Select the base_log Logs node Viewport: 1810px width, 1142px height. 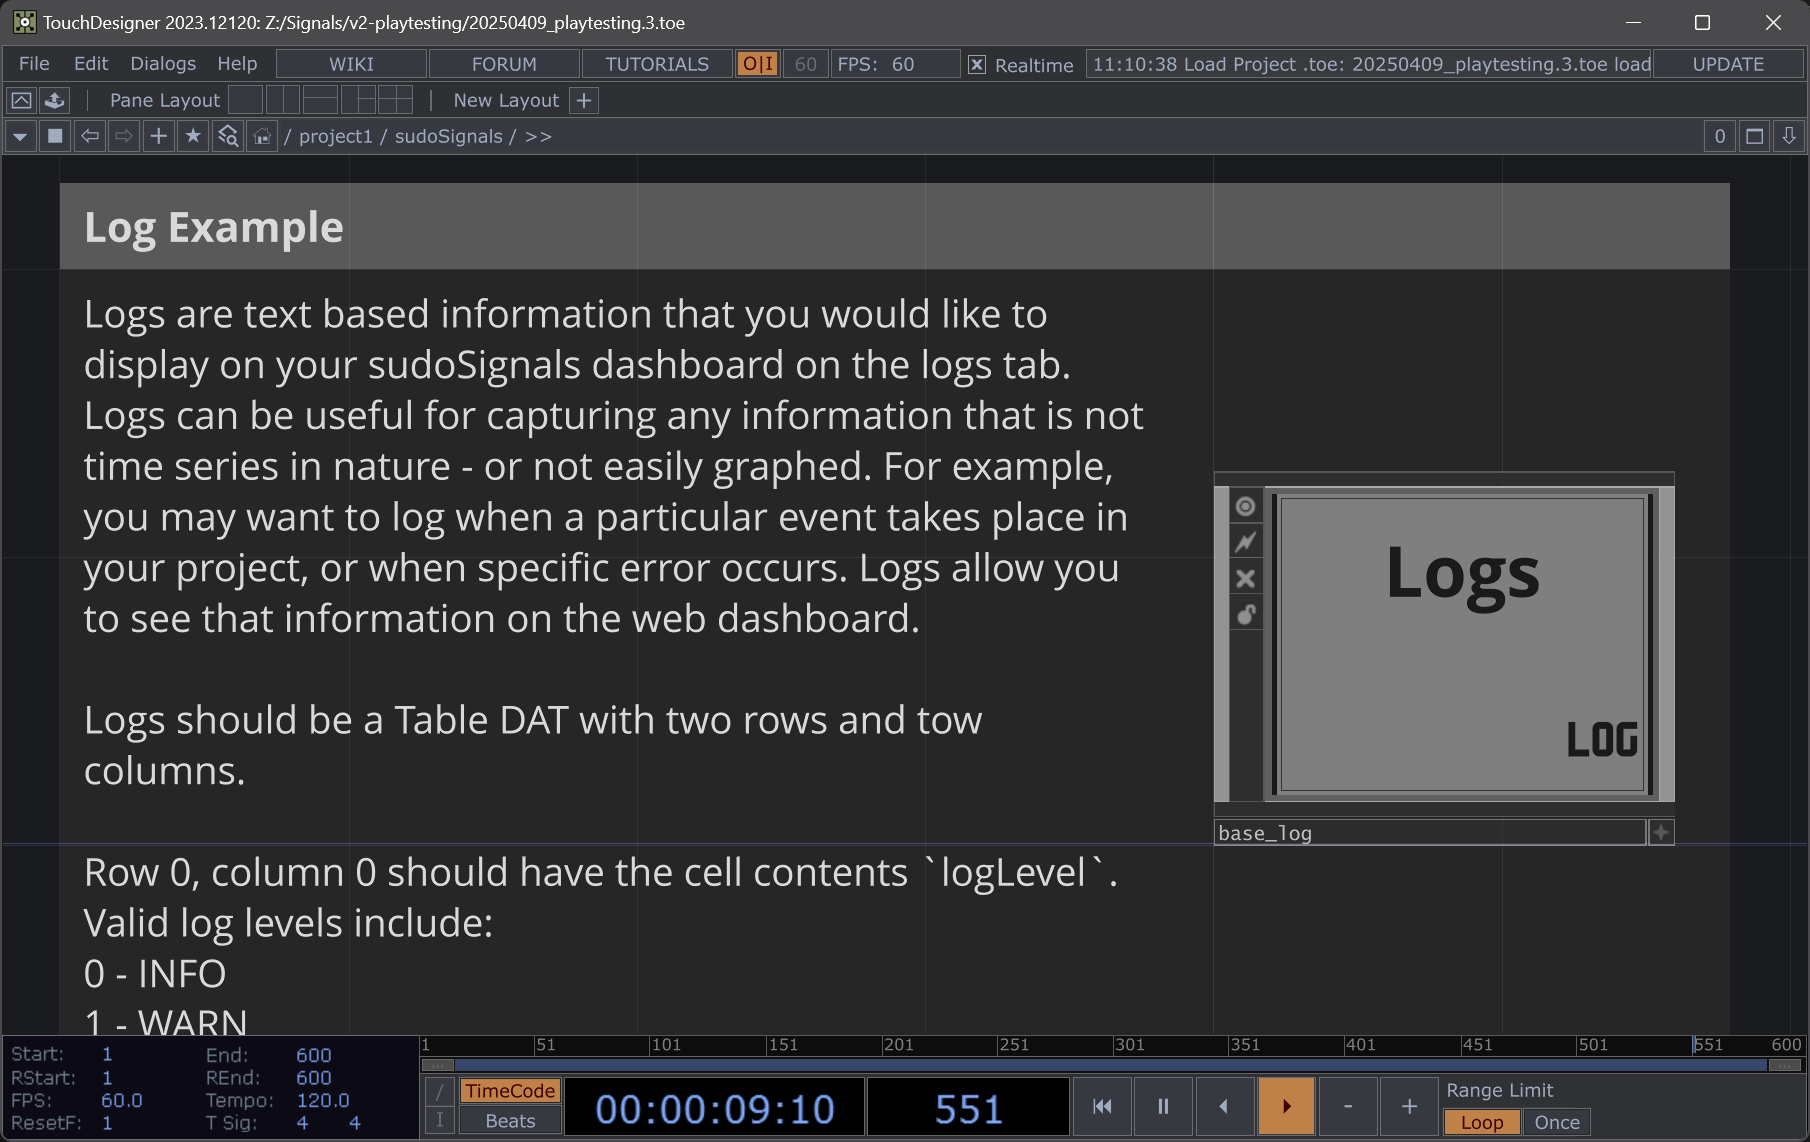1462,644
